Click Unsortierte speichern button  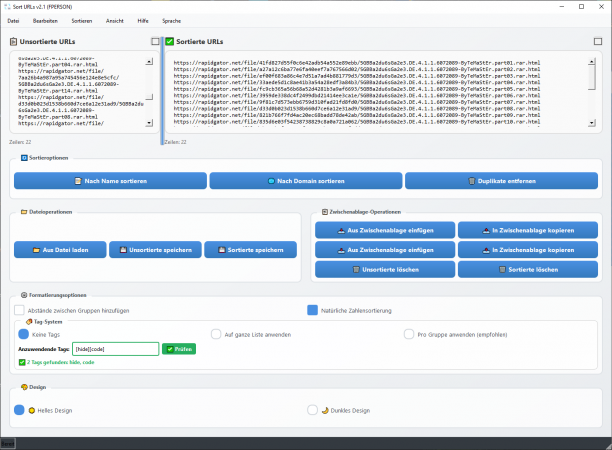point(155,250)
